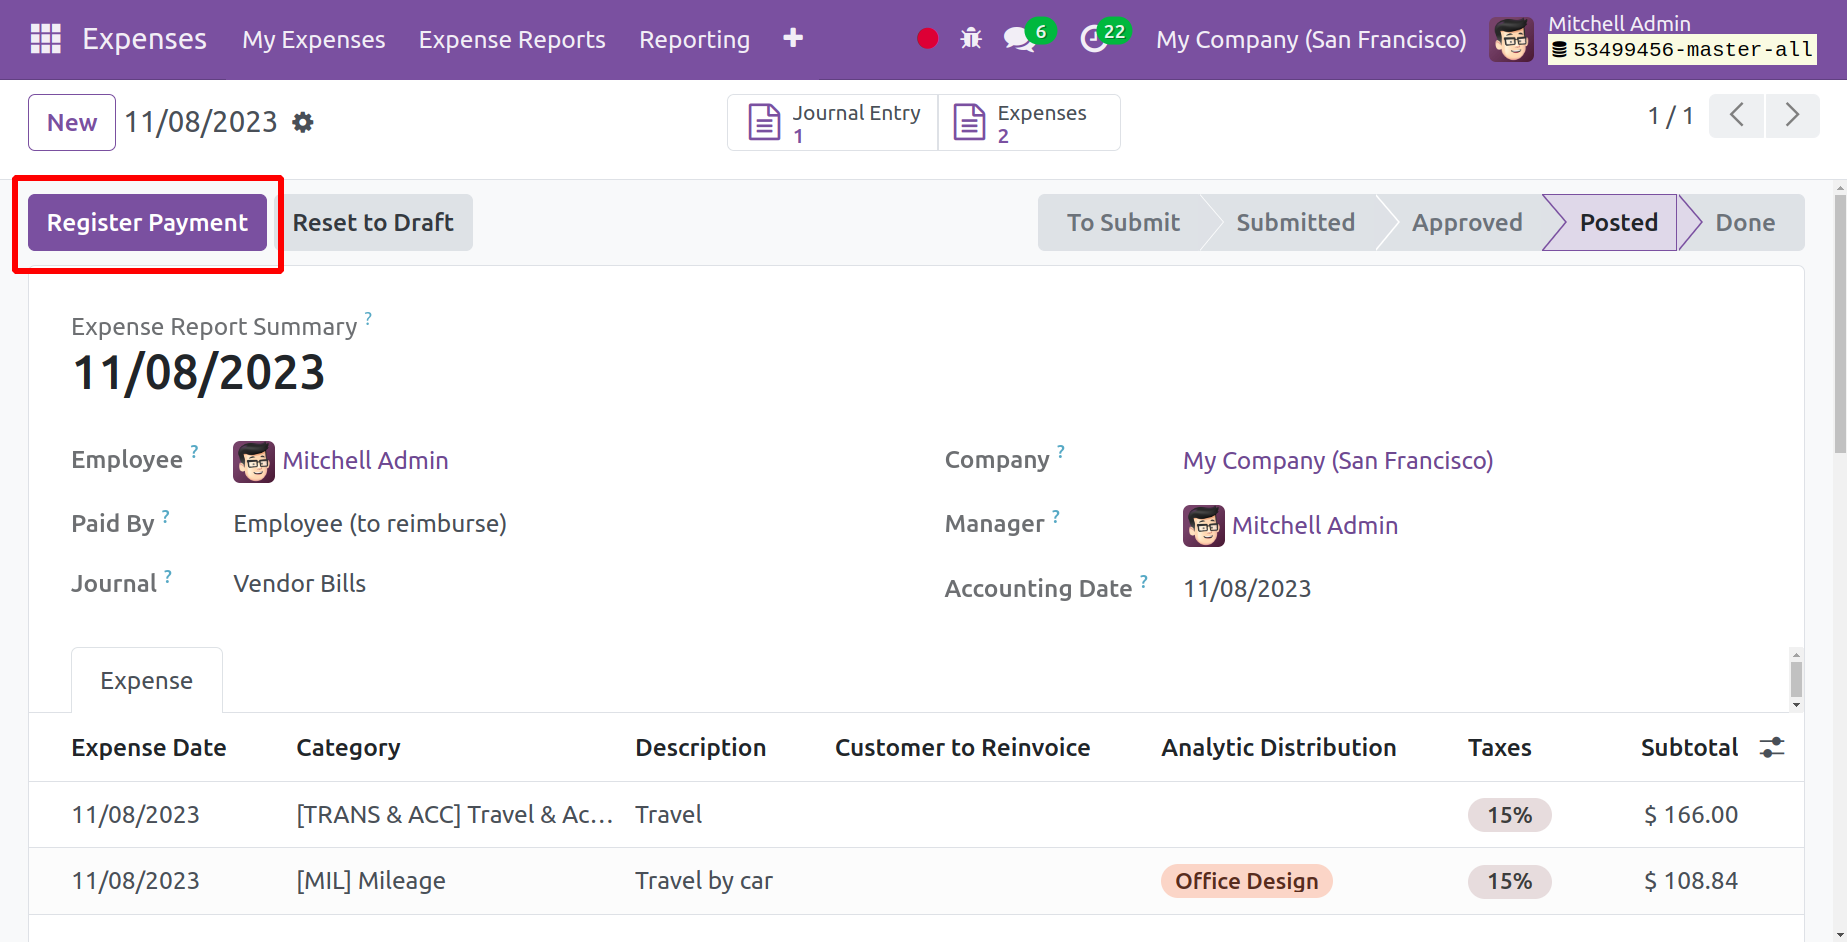
Task: Click the Office Design analytic tag
Action: (x=1246, y=881)
